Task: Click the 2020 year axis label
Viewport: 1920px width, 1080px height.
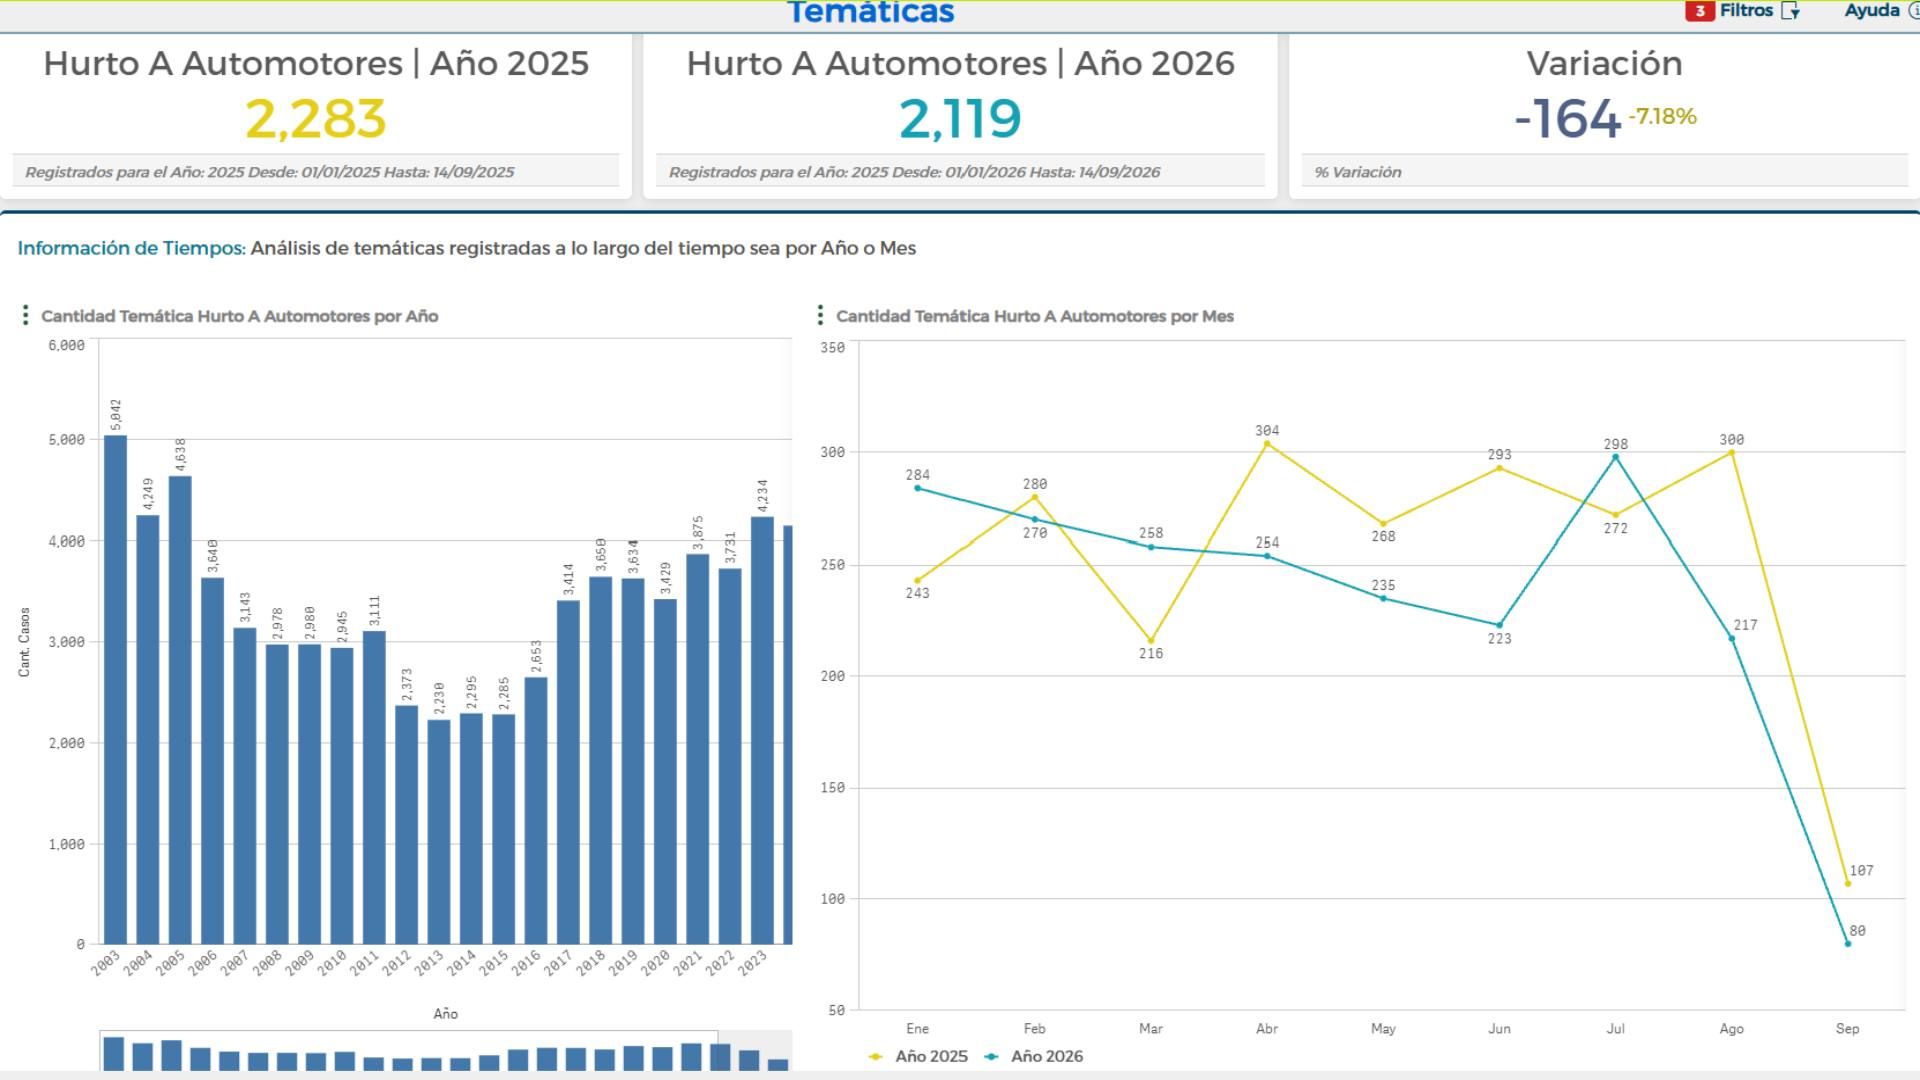Action: tap(656, 962)
